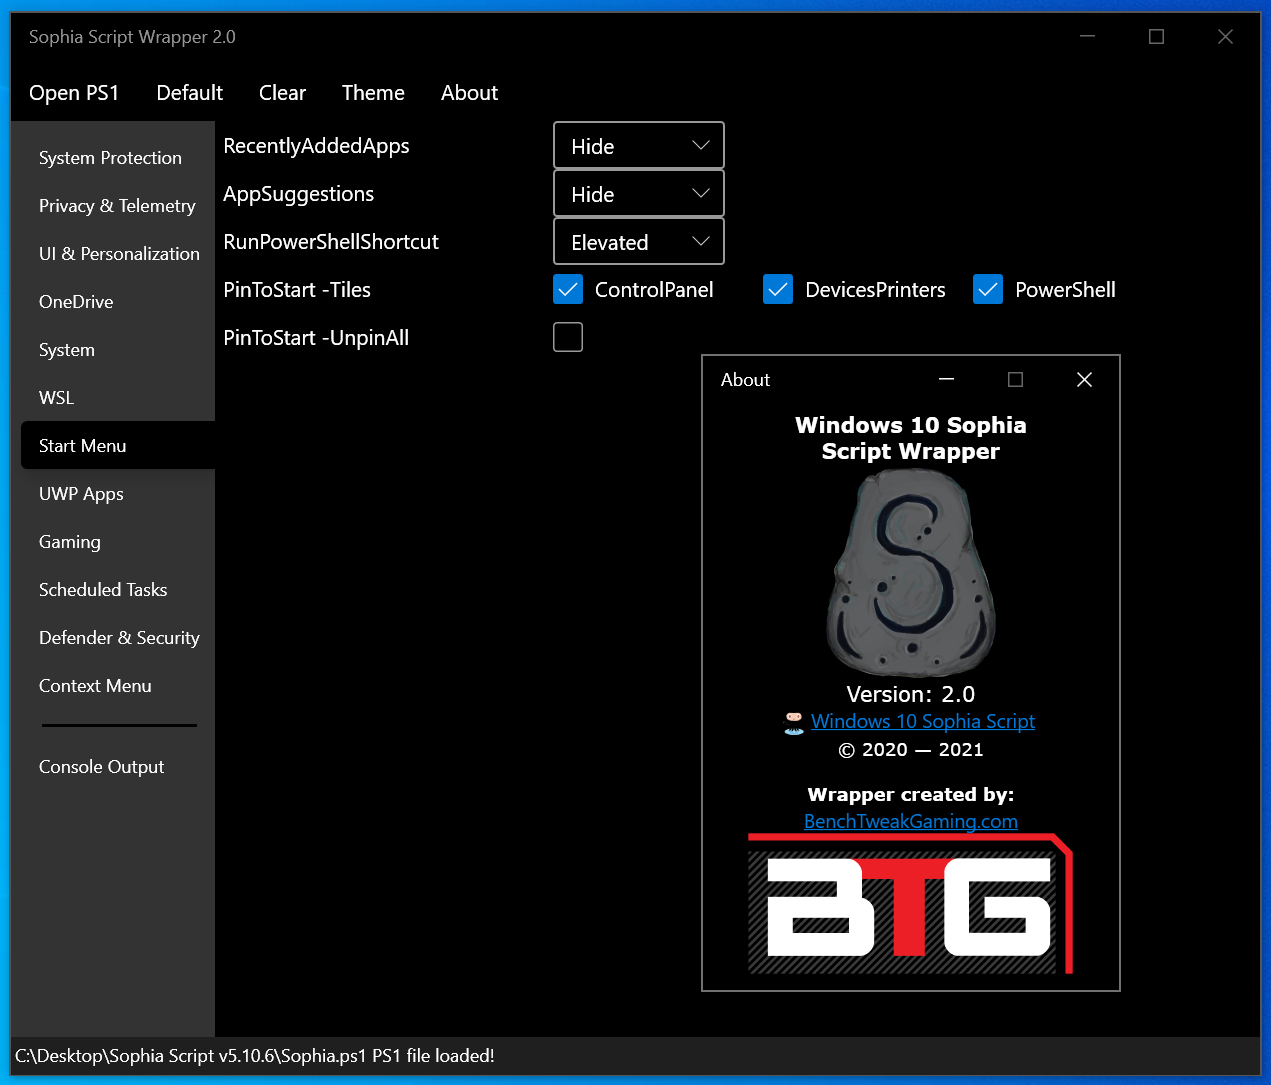The width and height of the screenshot is (1271, 1085).
Task: Open the Theme menu
Action: click(373, 93)
